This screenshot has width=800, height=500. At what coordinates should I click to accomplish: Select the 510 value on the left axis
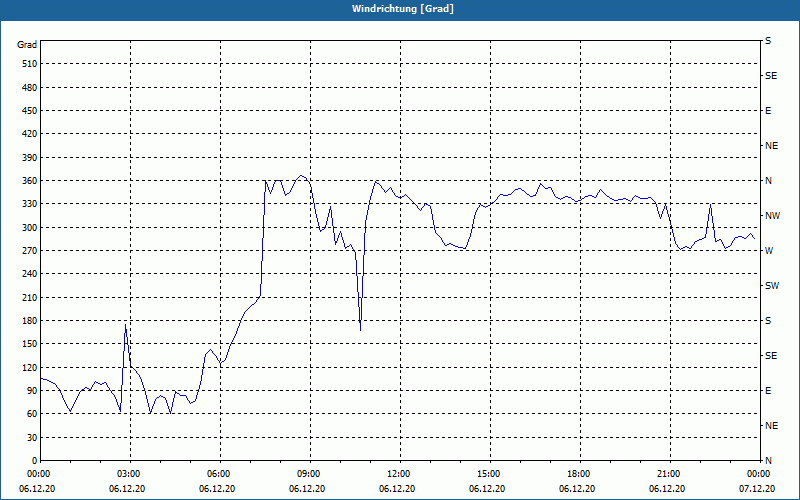[x=30, y=64]
